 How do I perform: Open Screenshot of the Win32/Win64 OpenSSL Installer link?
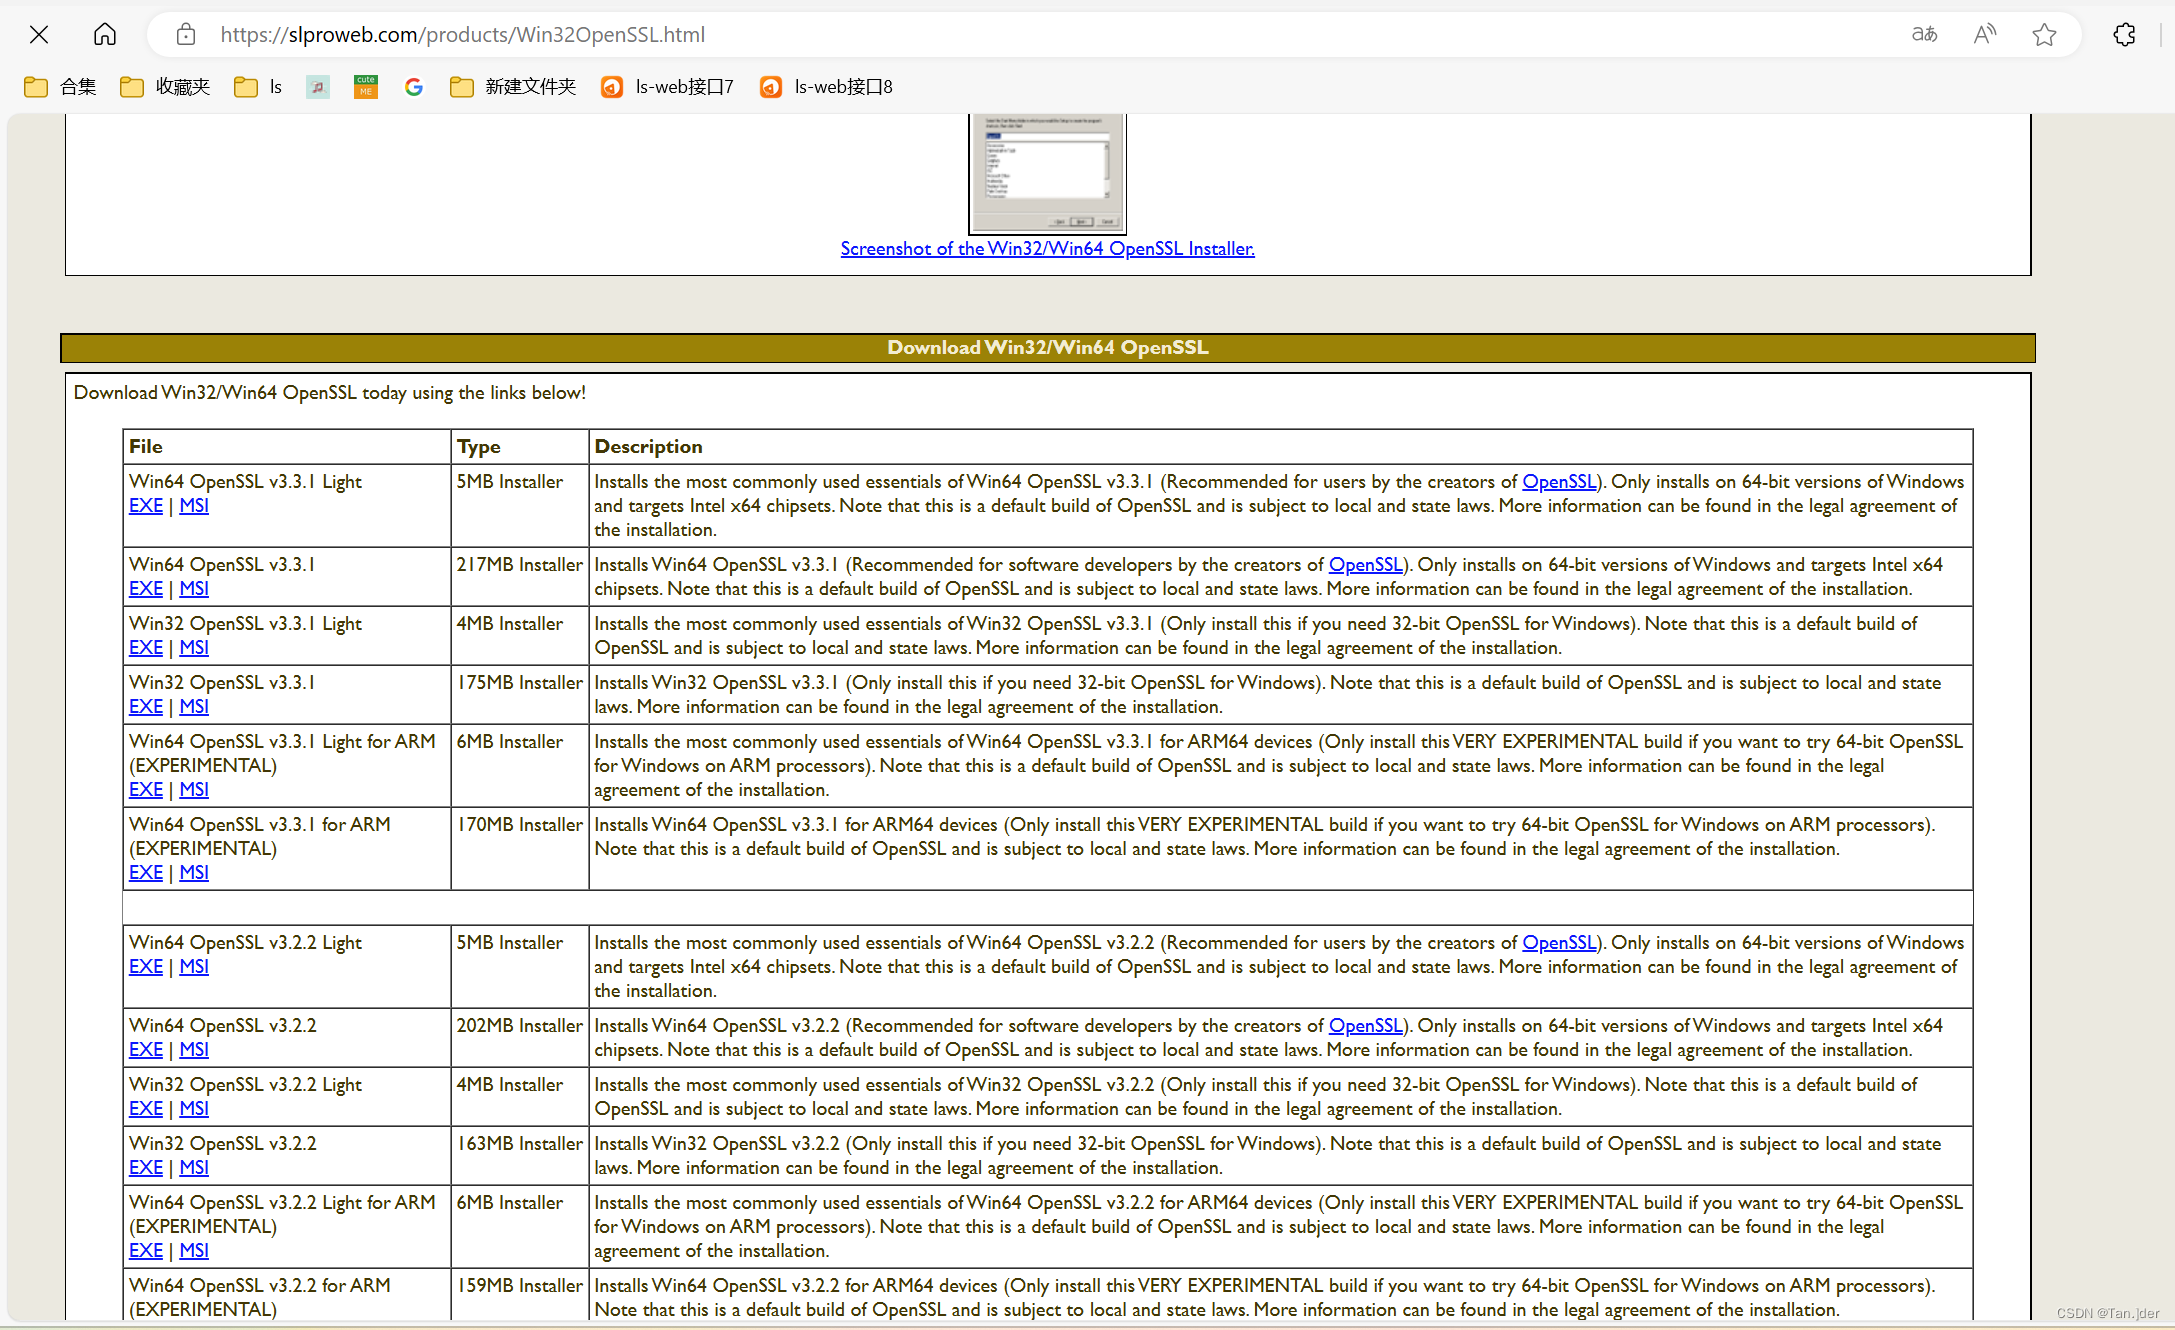(1047, 249)
